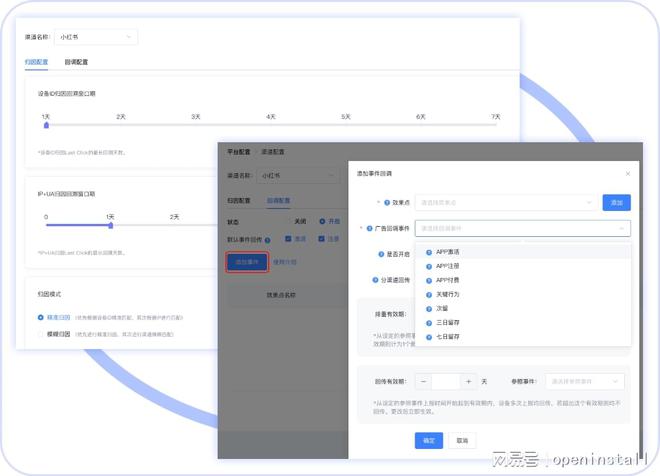
Task: Select 回调配置 tab in dimmed middle window
Action: pyautogui.click(x=279, y=200)
